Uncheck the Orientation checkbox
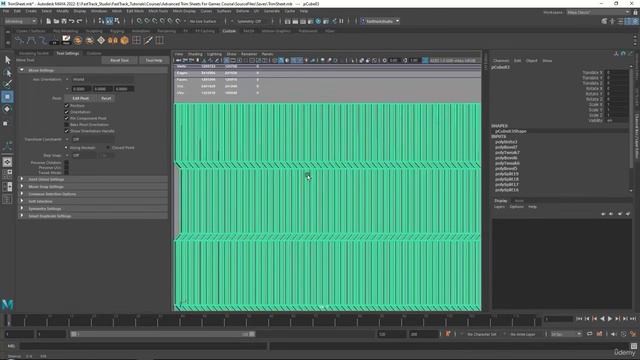 click(67, 112)
